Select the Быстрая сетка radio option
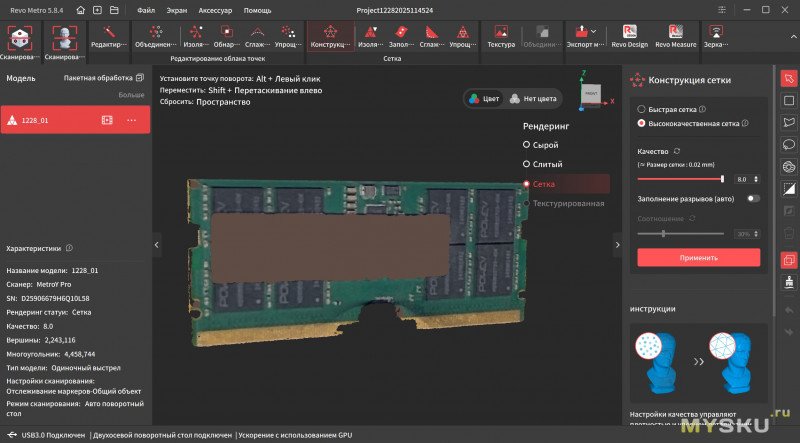Screen dimensions: 800x443 [x=641, y=109]
